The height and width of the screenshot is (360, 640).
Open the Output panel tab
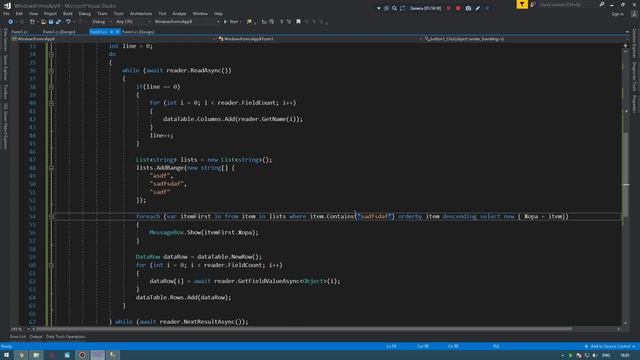[x=36, y=337]
